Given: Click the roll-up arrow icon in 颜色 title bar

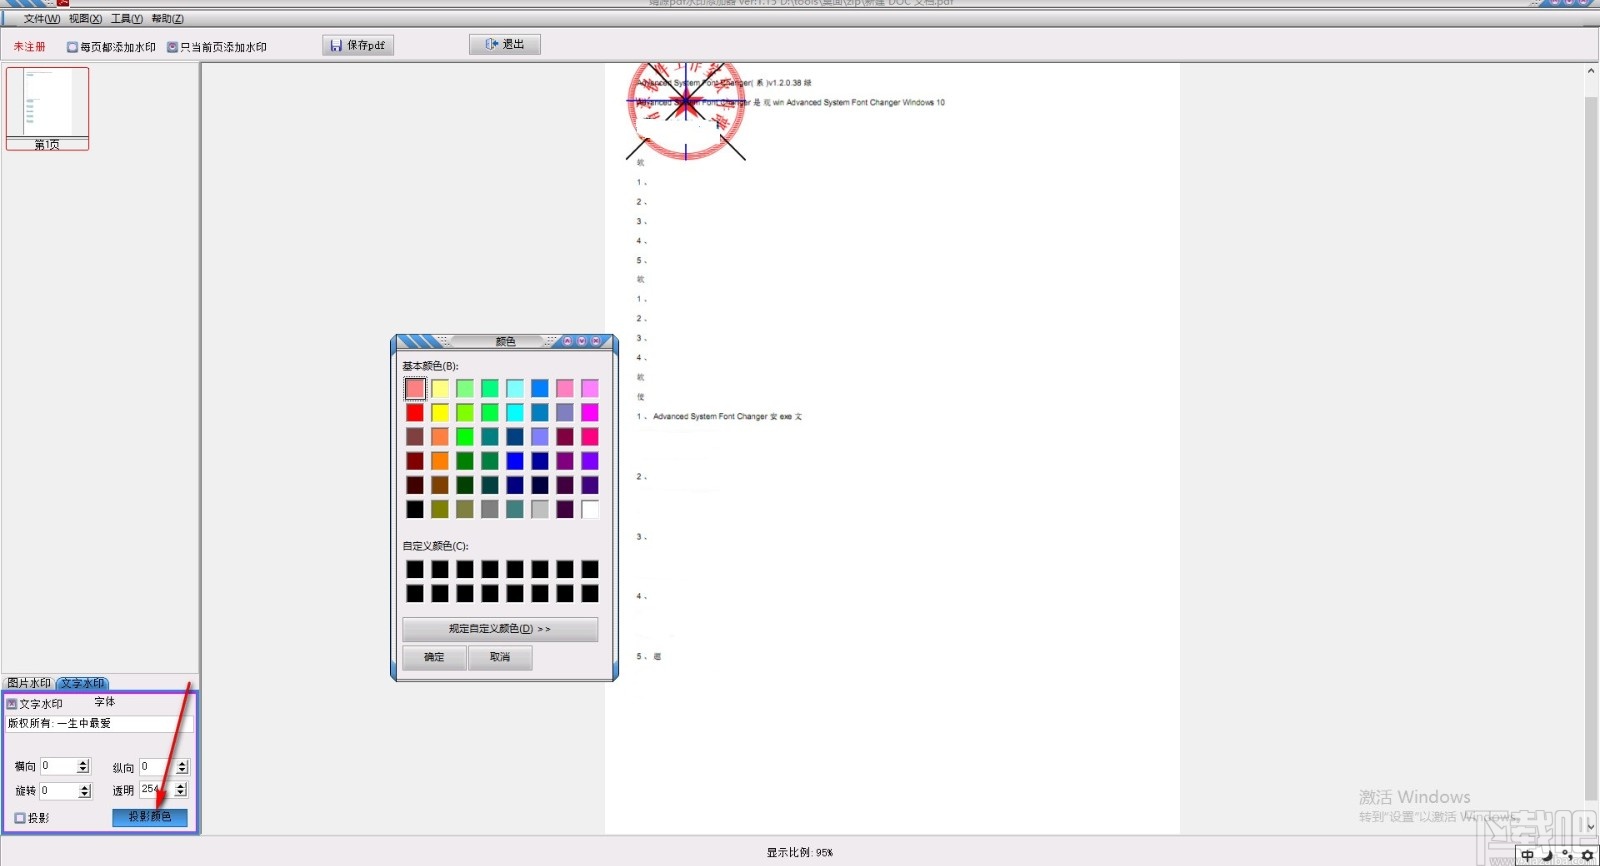Looking at the screenshot, I should pos(567,341).
